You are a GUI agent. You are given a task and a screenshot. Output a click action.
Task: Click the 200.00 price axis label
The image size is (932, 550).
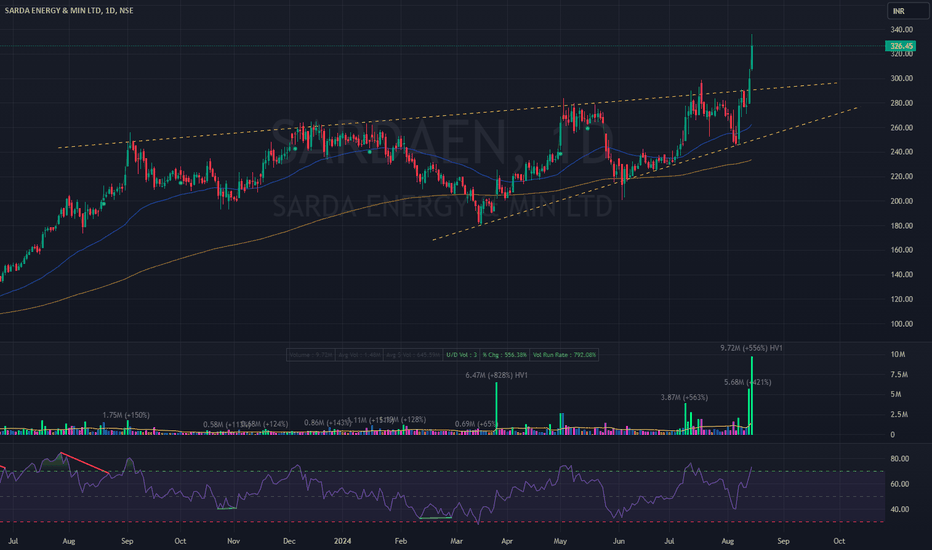click(x=901, y=201)
